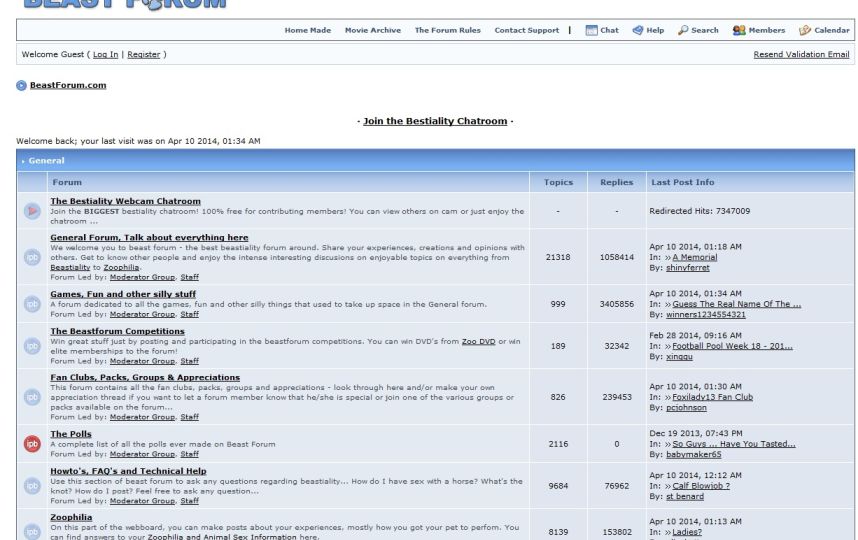Open the Chat icon in the navigation bar
This screenshot has height=540, width=858.
pos(591,31)
